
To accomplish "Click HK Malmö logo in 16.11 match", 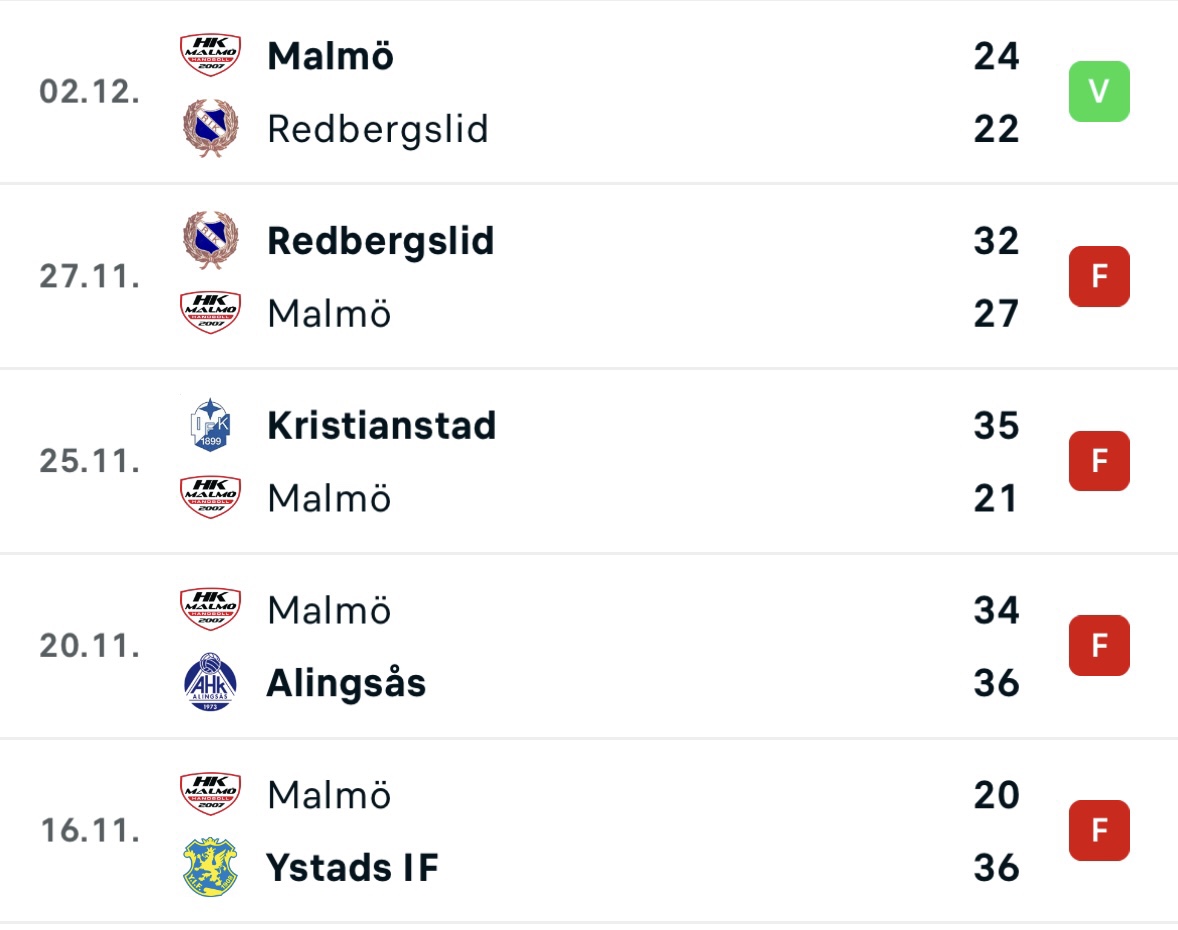I will point(210,794).
